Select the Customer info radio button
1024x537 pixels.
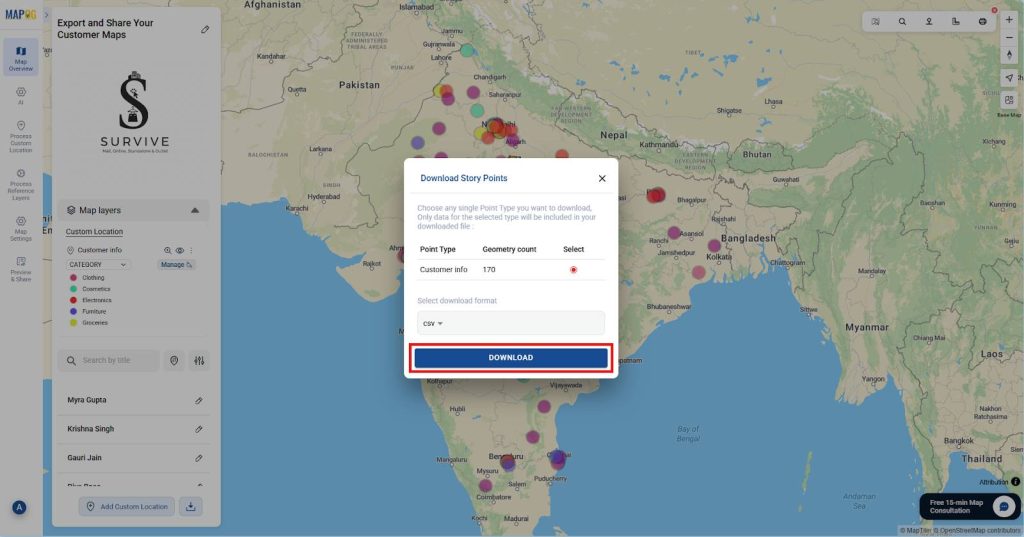[573, 270]
